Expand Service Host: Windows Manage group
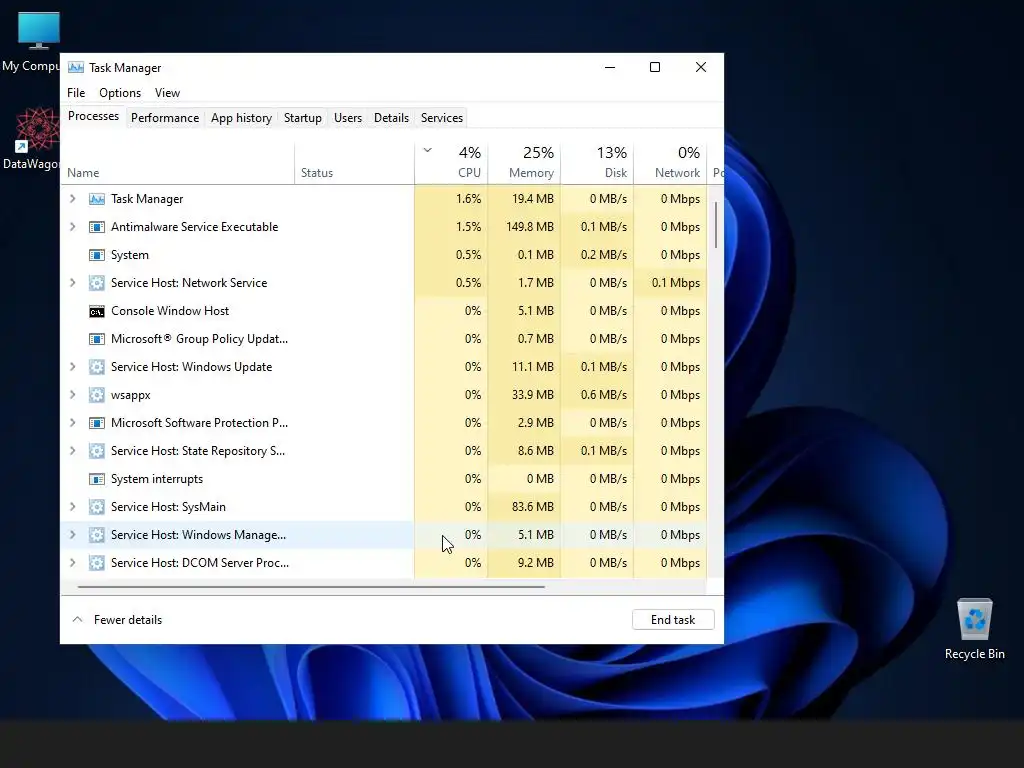The height and width of the screenshot is (768, 1024). tap(72, 535)
